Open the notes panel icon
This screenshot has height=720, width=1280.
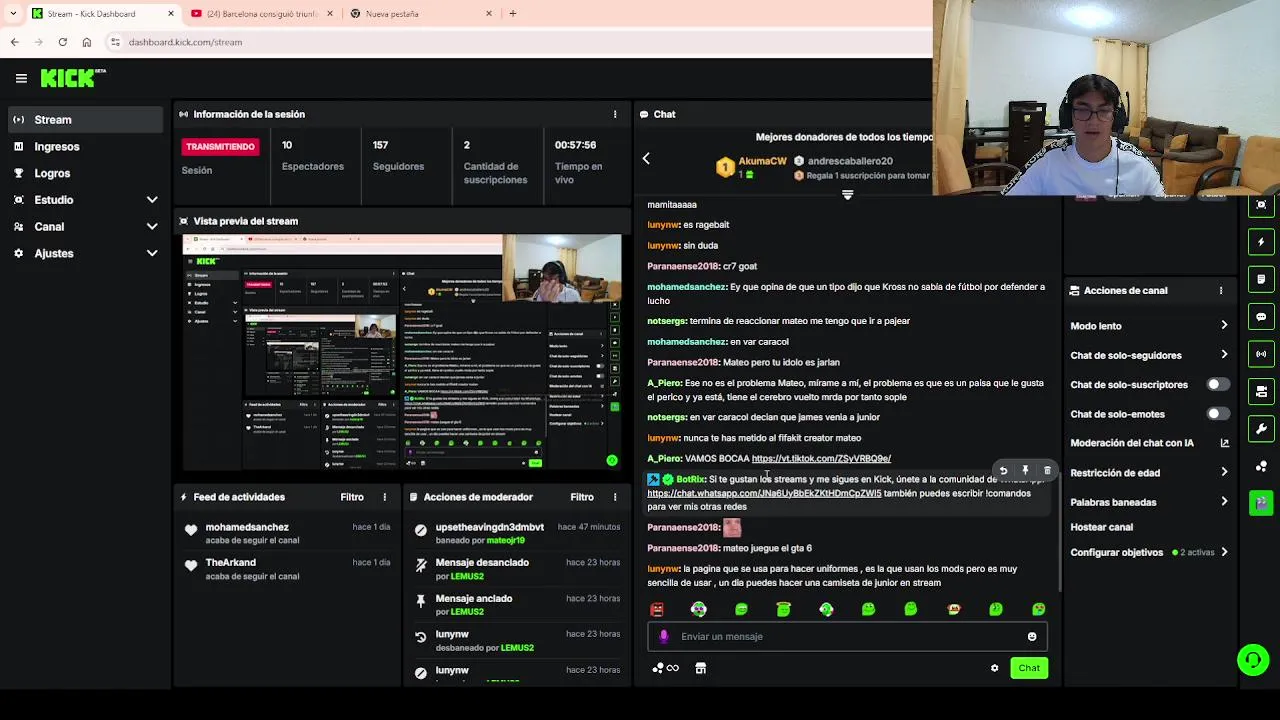[1261, 279]
